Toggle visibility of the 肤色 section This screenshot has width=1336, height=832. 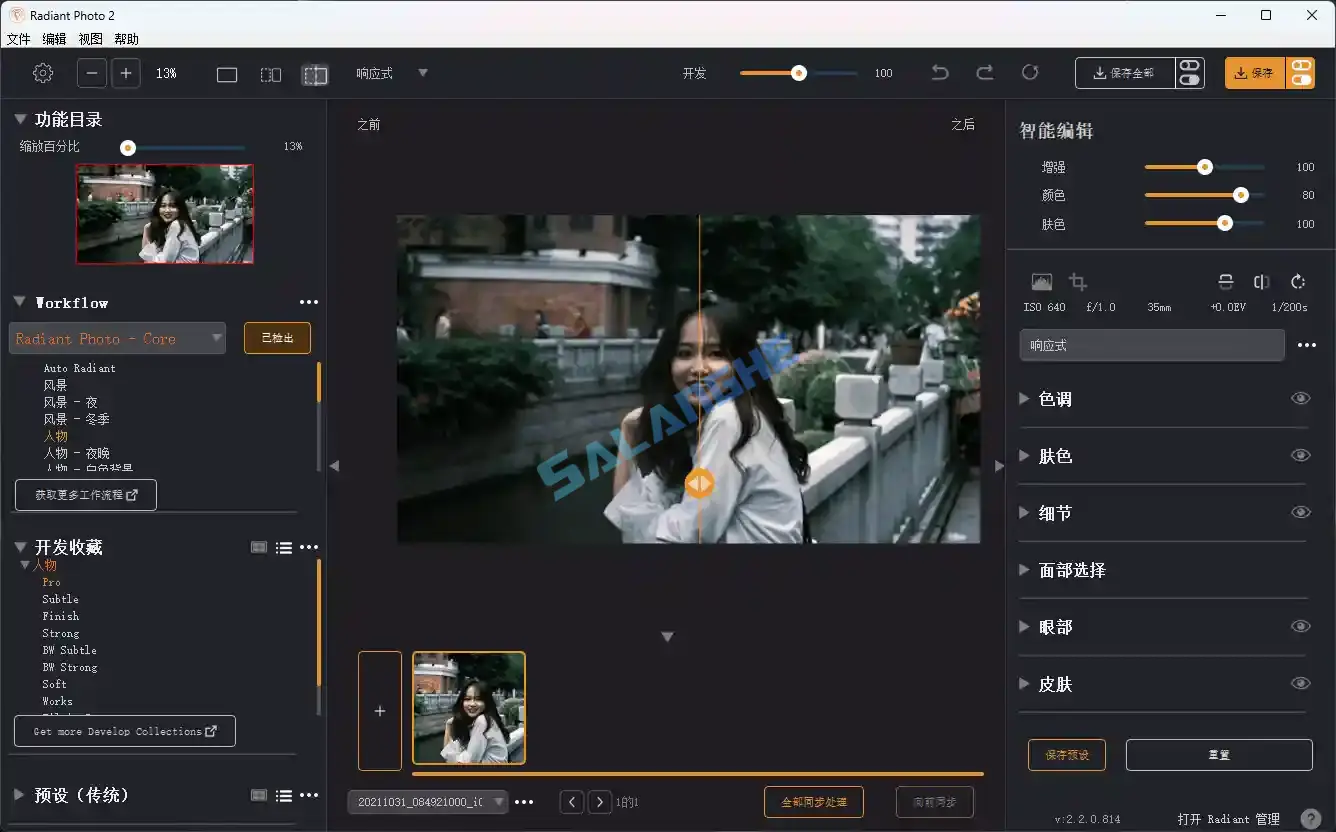pos(1301,454)
